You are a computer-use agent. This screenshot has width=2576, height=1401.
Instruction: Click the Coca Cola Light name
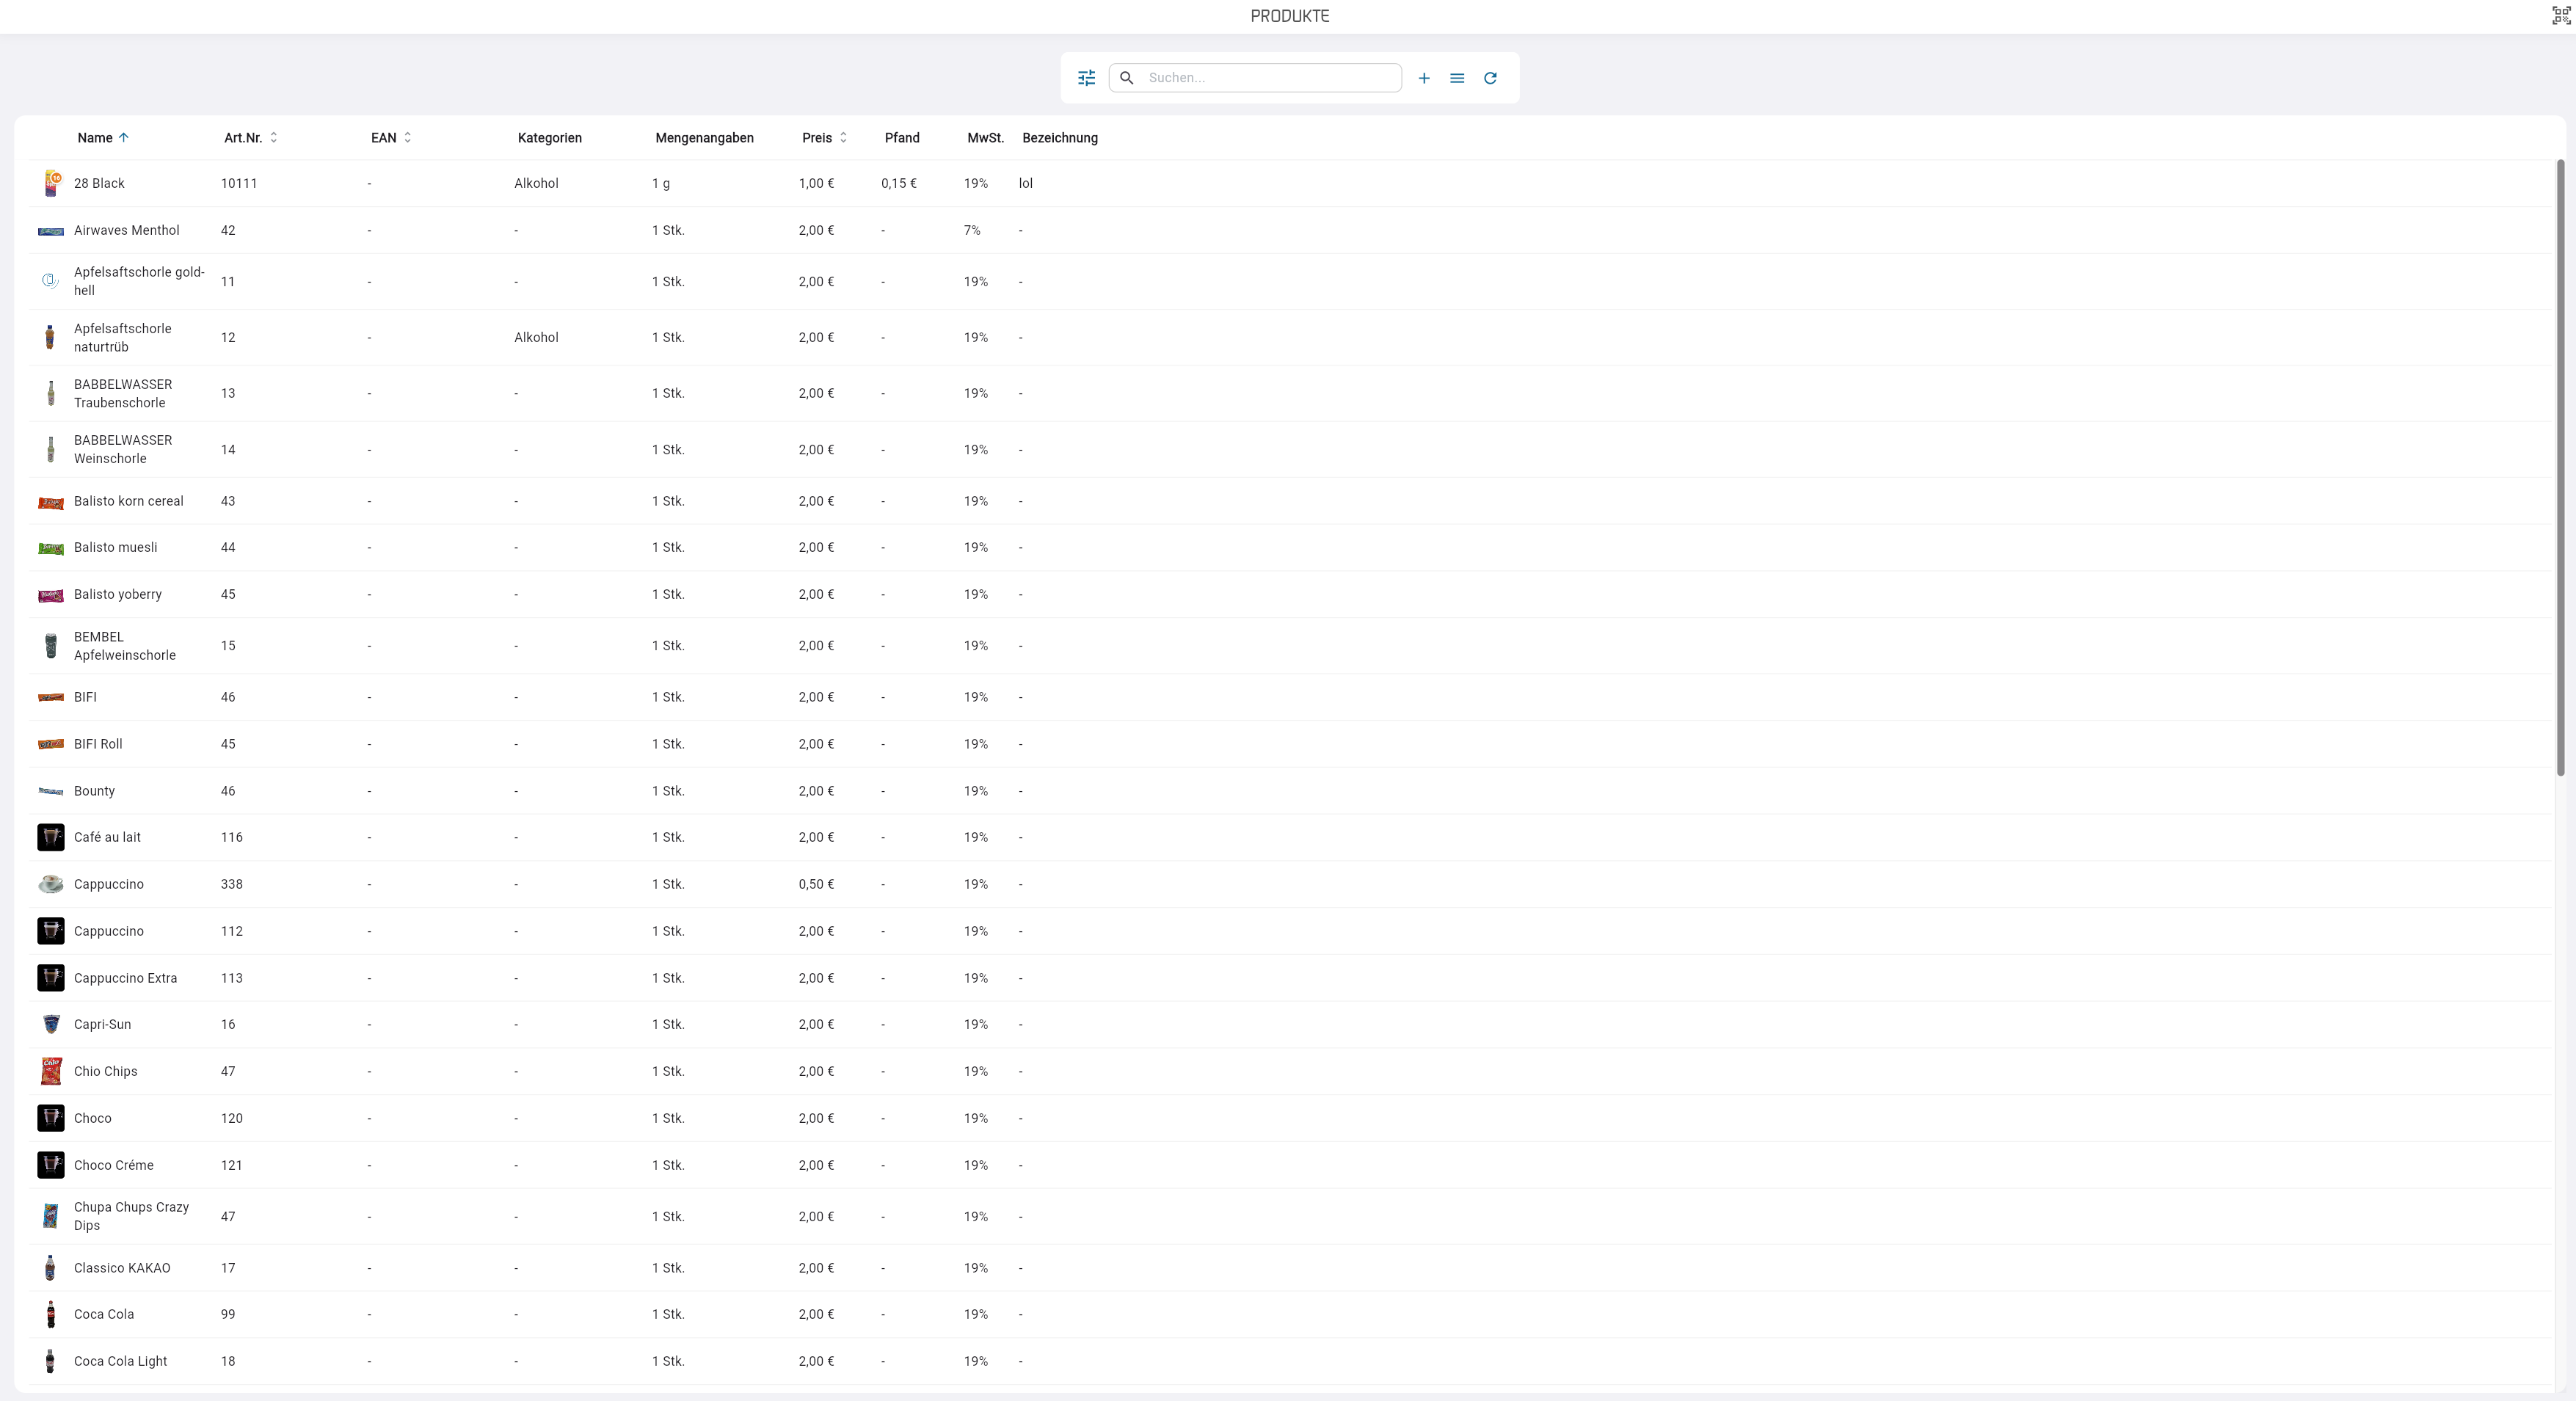[120, 1361]
